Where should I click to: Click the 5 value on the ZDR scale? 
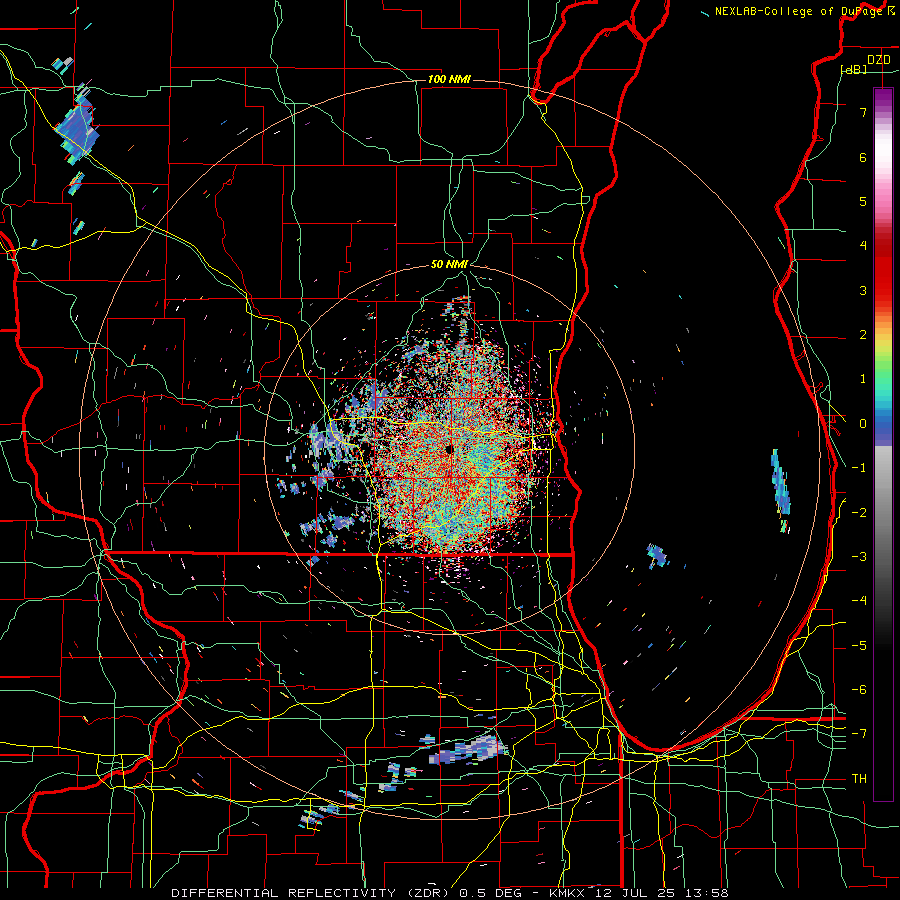[863, 201]
